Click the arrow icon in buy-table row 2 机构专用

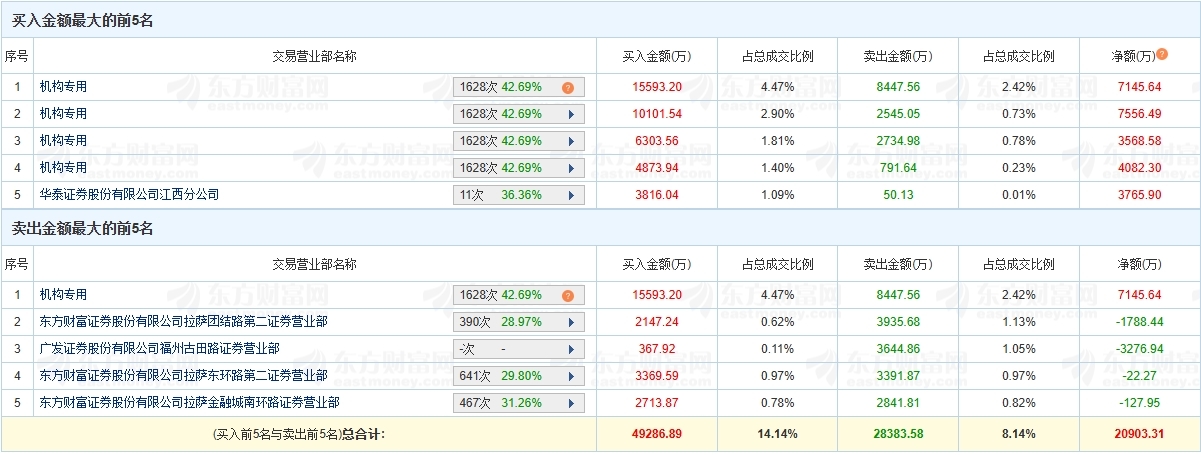pyautogui.click(x=571, y=114)
